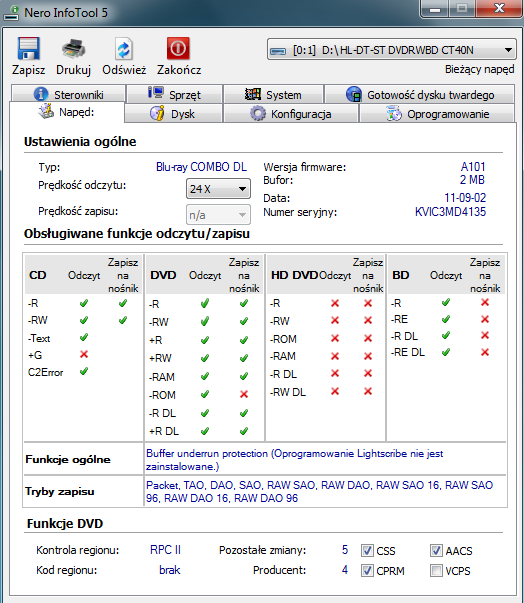Click the Pozostałe zmiany value 5
The height and width of the screenshot is (603, 524).
pos(345,550)
